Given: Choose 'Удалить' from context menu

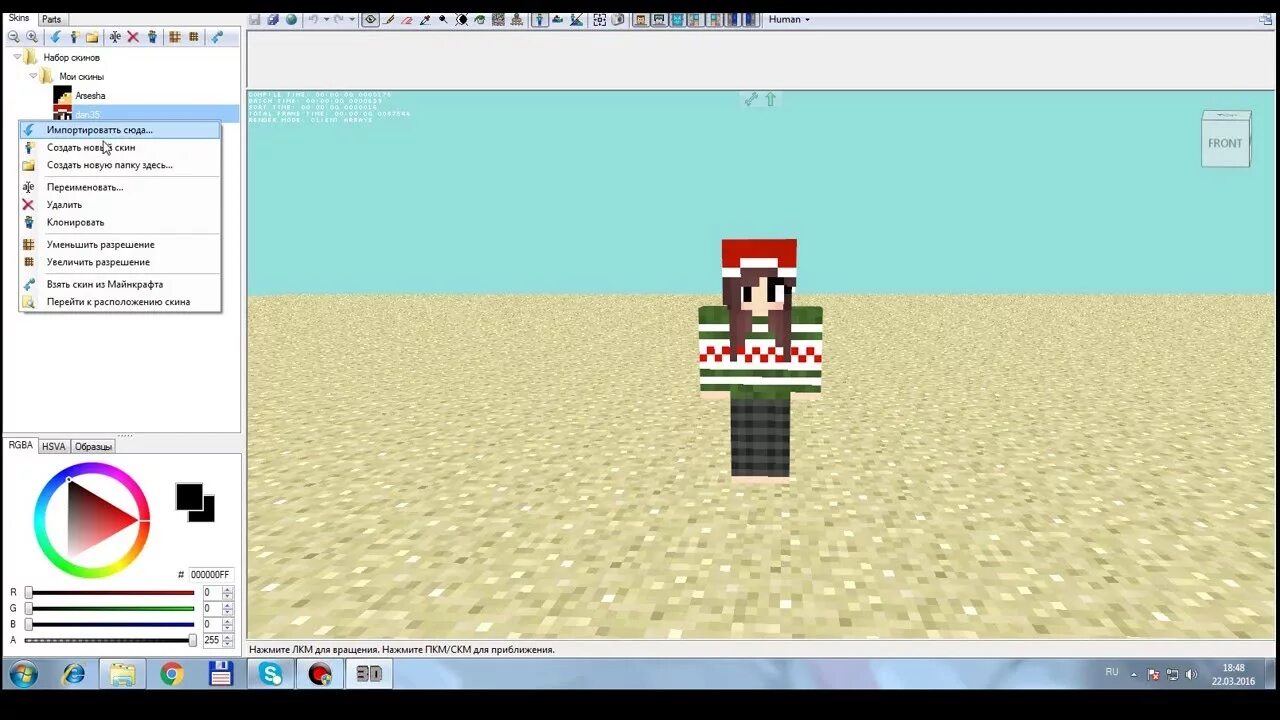Looking at the screenshot, I should click(120, 205).
